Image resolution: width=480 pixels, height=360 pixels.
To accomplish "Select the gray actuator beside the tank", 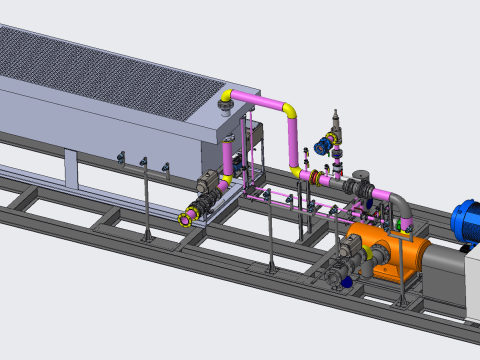I will pos(207,181).
